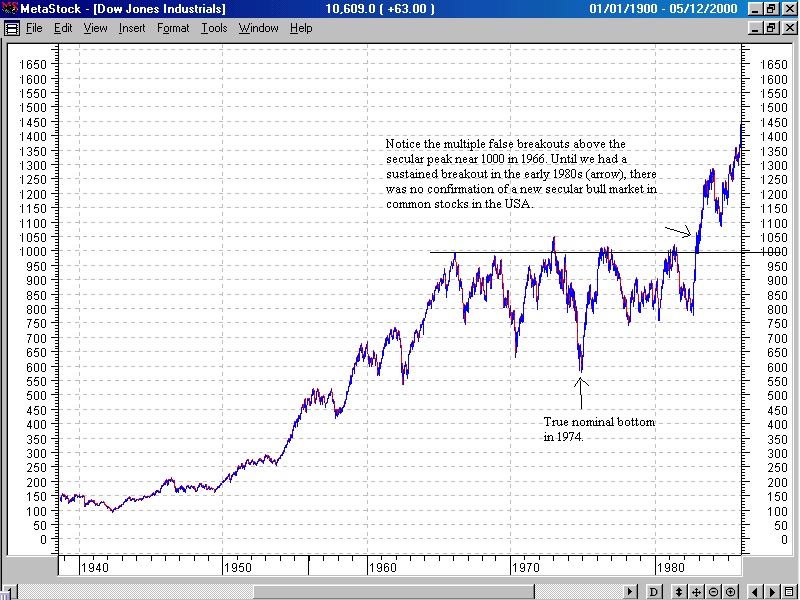Click the 1960 date axis label
800x600 pixels.
(383, 567)
